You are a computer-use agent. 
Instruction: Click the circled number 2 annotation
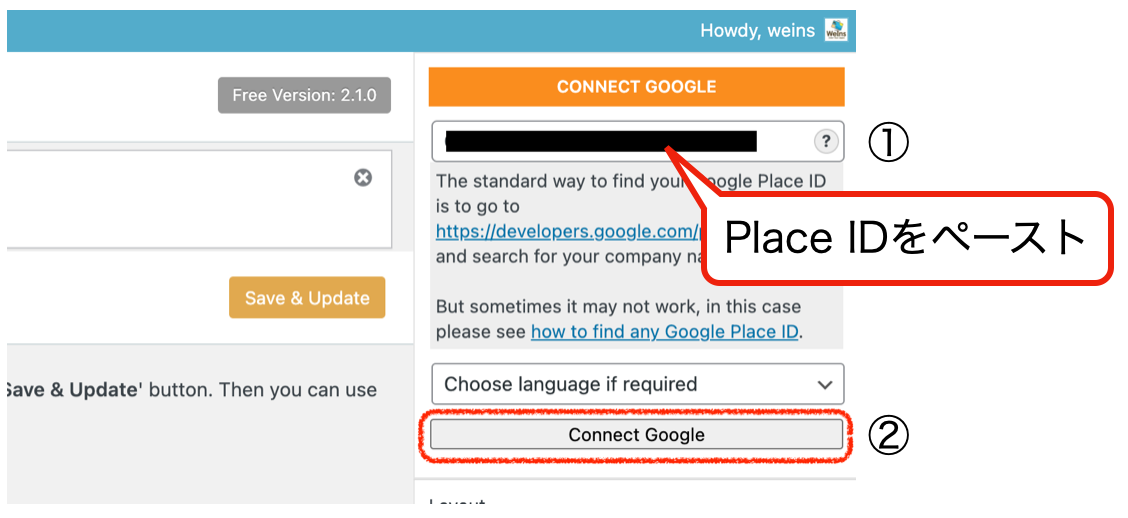pyautogui.click(x=887, y=435)
